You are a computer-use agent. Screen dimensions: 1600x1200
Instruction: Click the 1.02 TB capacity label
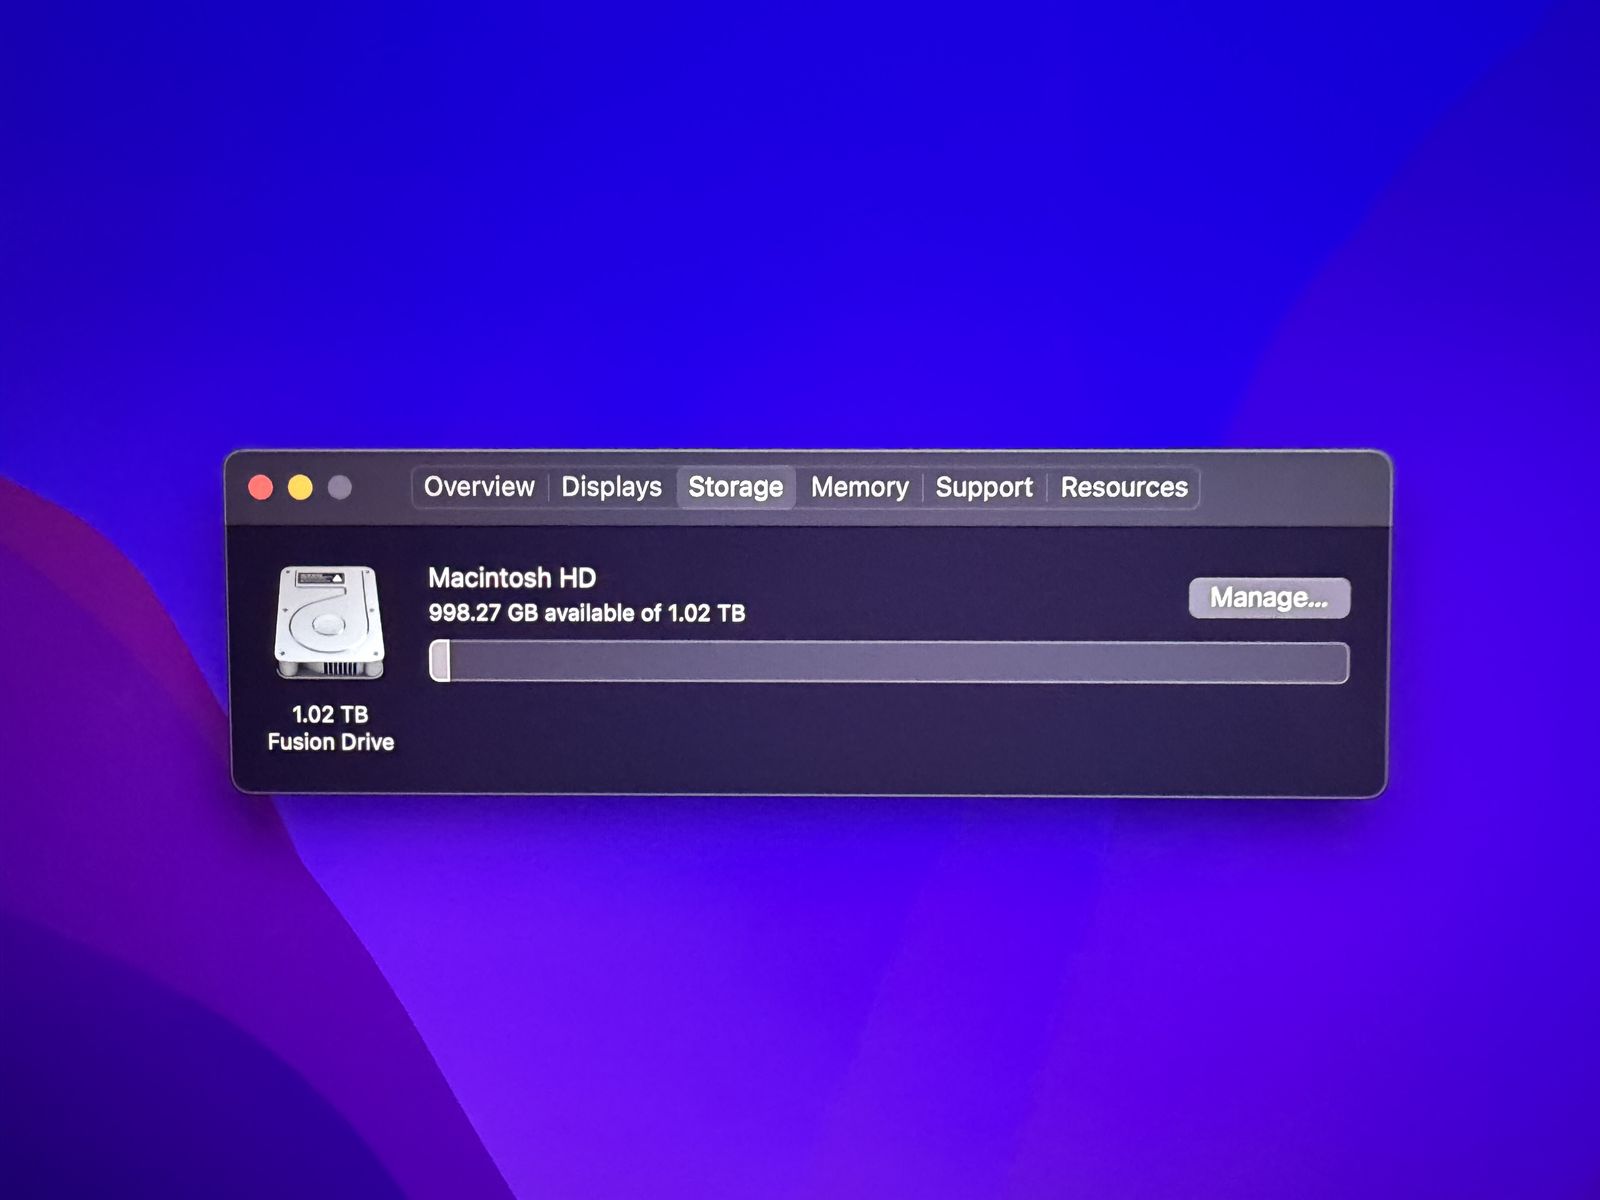tap(330, 714)
